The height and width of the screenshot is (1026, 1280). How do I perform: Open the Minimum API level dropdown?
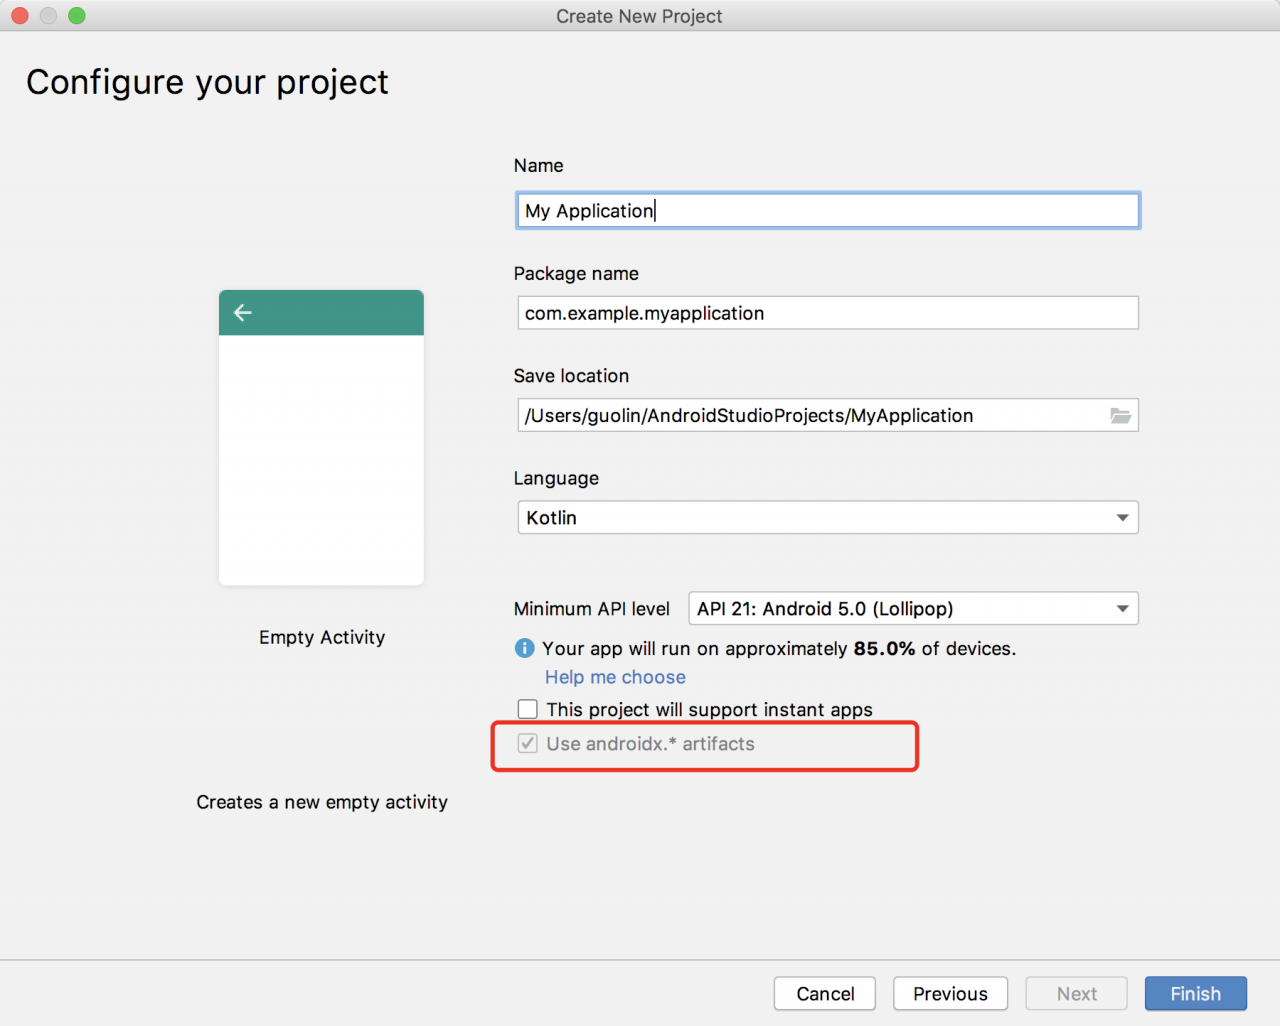pos(912,609)
